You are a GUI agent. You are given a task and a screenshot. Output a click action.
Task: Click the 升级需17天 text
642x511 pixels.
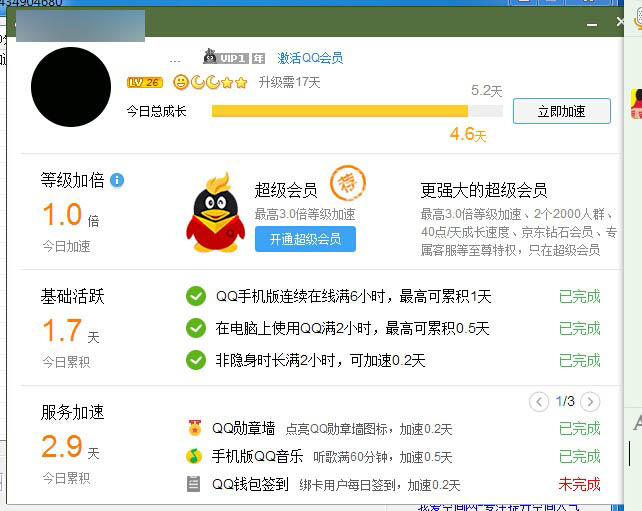289,82
